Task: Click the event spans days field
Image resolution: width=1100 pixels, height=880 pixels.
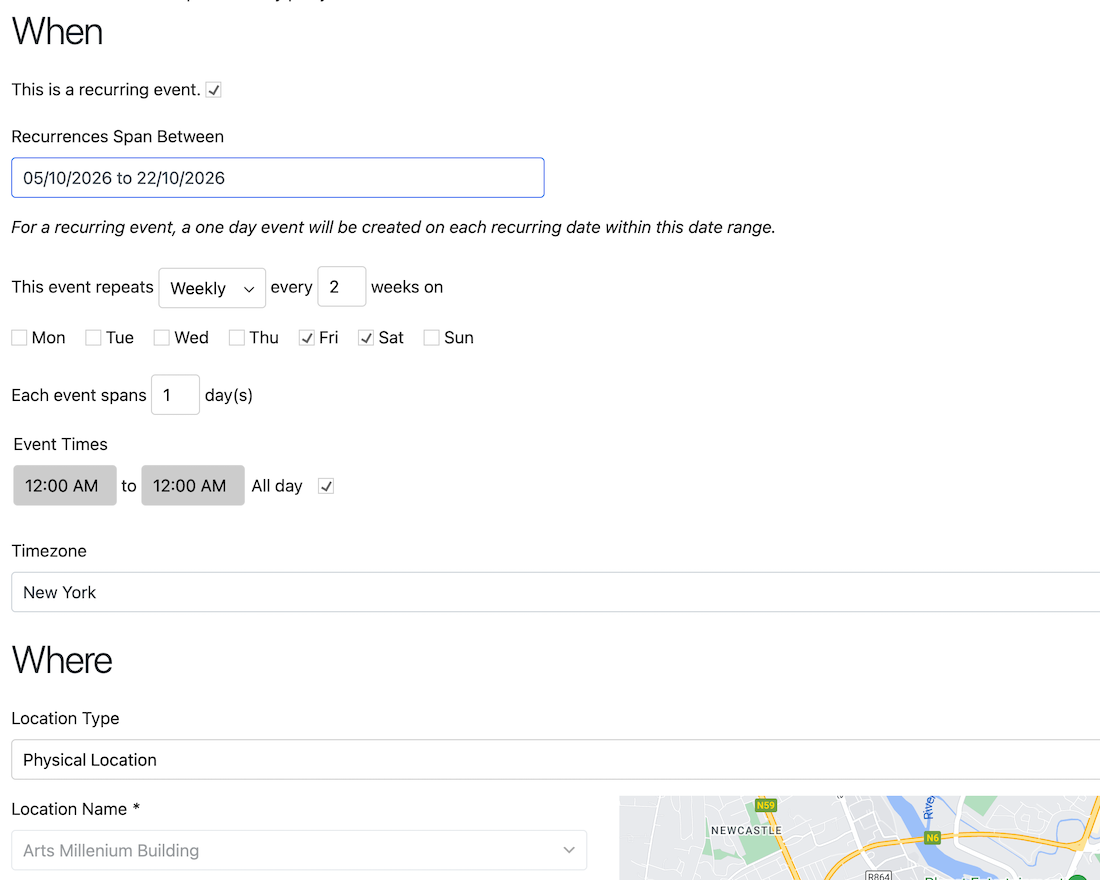Action: tap(175, 395)
